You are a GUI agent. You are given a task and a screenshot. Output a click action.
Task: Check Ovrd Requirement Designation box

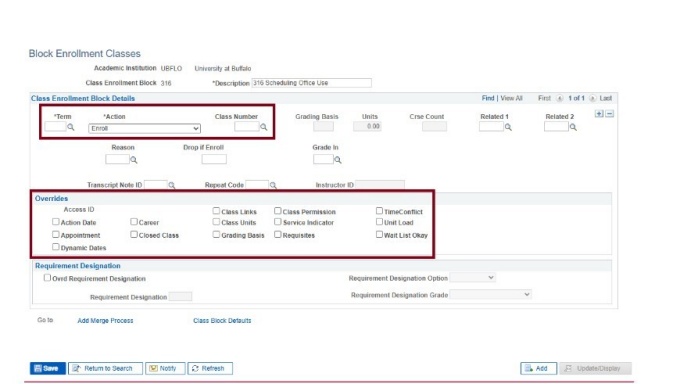click(47, 278)
